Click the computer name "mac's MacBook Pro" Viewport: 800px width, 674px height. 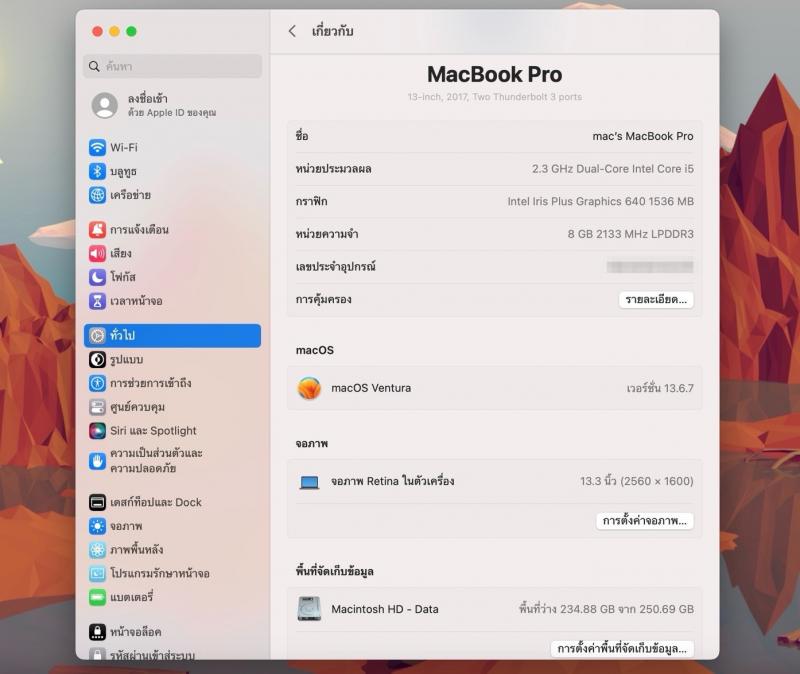click(643, 136)
